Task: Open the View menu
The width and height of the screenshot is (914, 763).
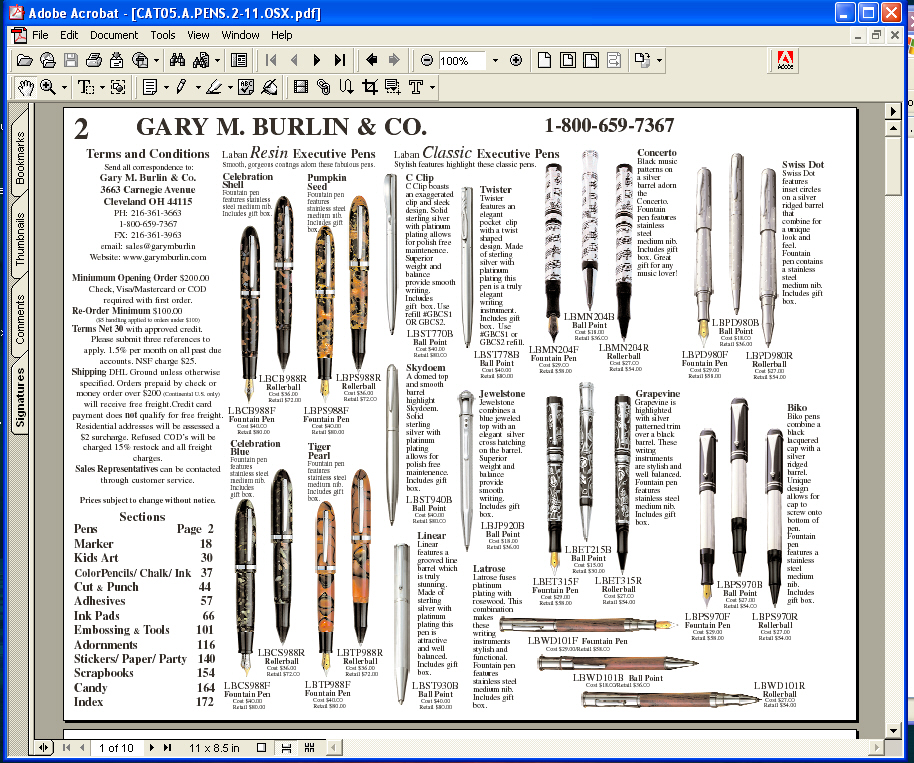Action: pyautogui.click(x=198, y=35)
